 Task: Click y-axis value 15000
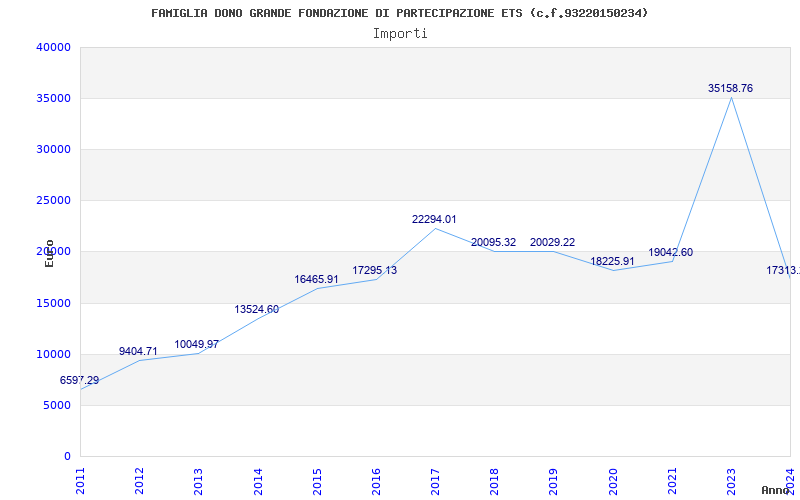point(53,304)
